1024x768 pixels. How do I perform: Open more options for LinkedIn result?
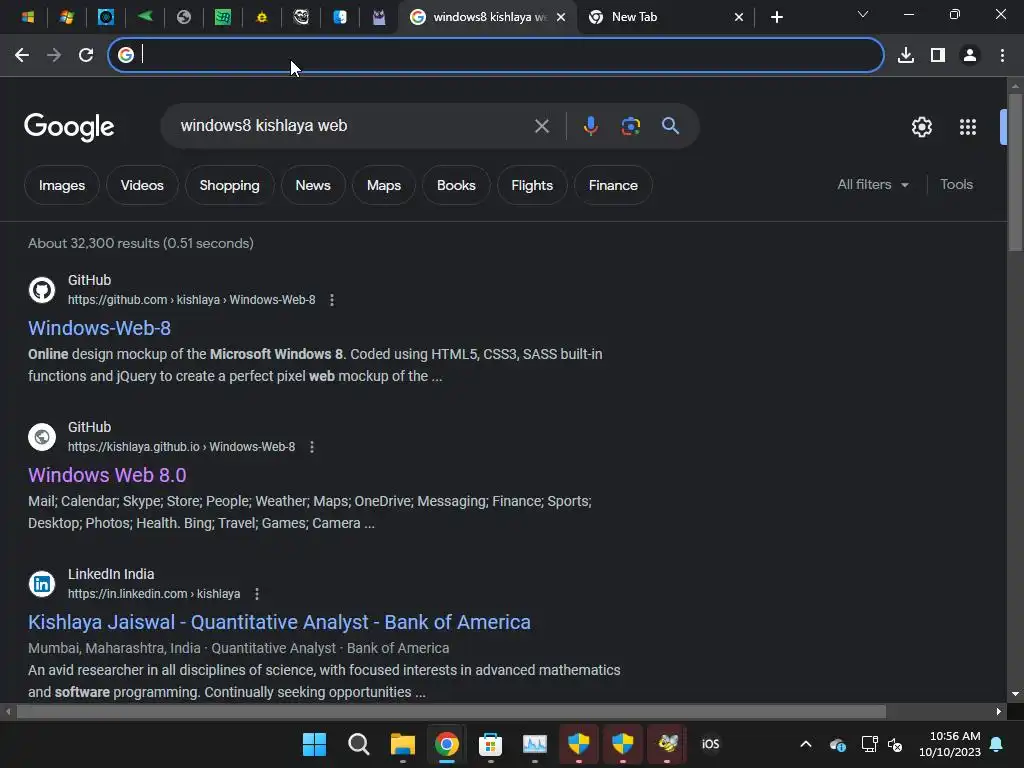[x=257, y=594]
